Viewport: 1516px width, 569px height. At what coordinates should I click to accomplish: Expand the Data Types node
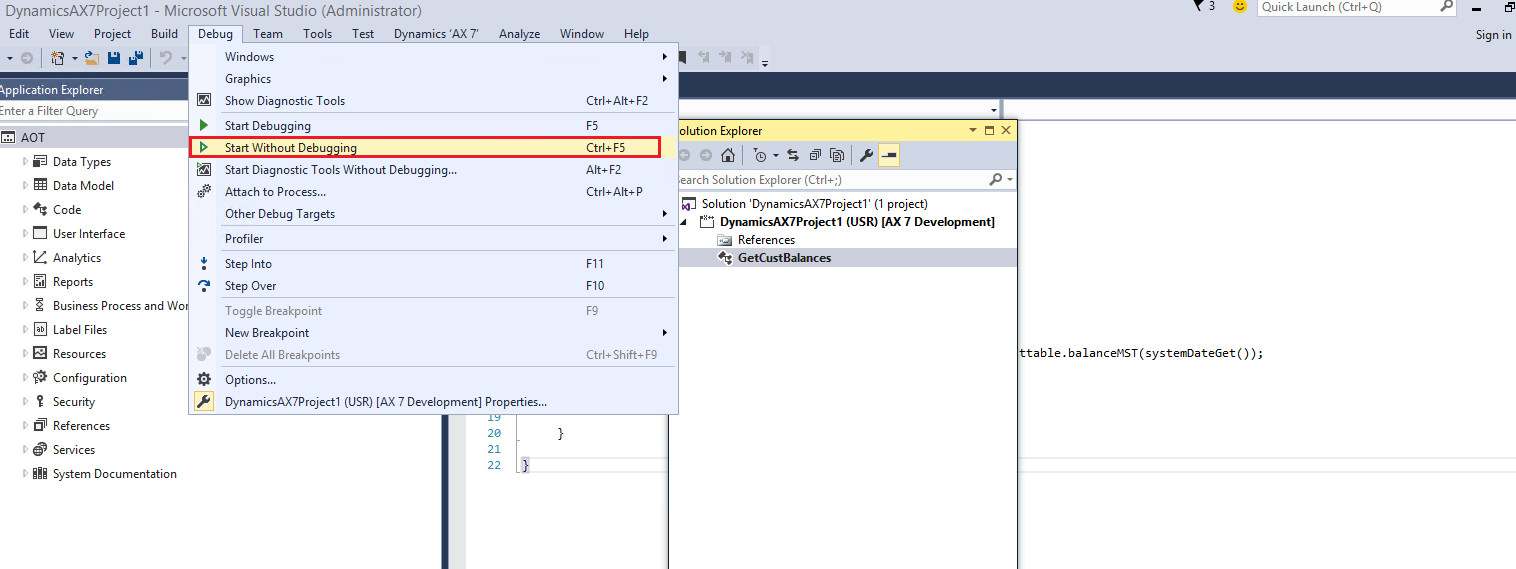point(26,162)
